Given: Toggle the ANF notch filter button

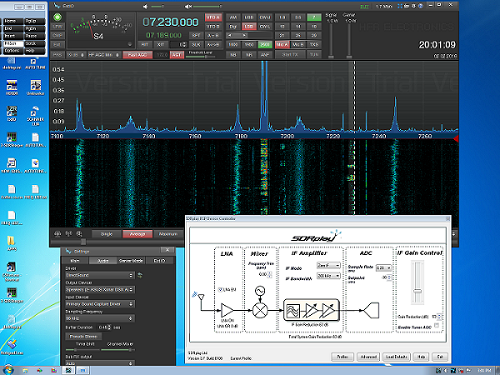Looking at the screenshot, I should pyautogui.click(x=265, y=54).
